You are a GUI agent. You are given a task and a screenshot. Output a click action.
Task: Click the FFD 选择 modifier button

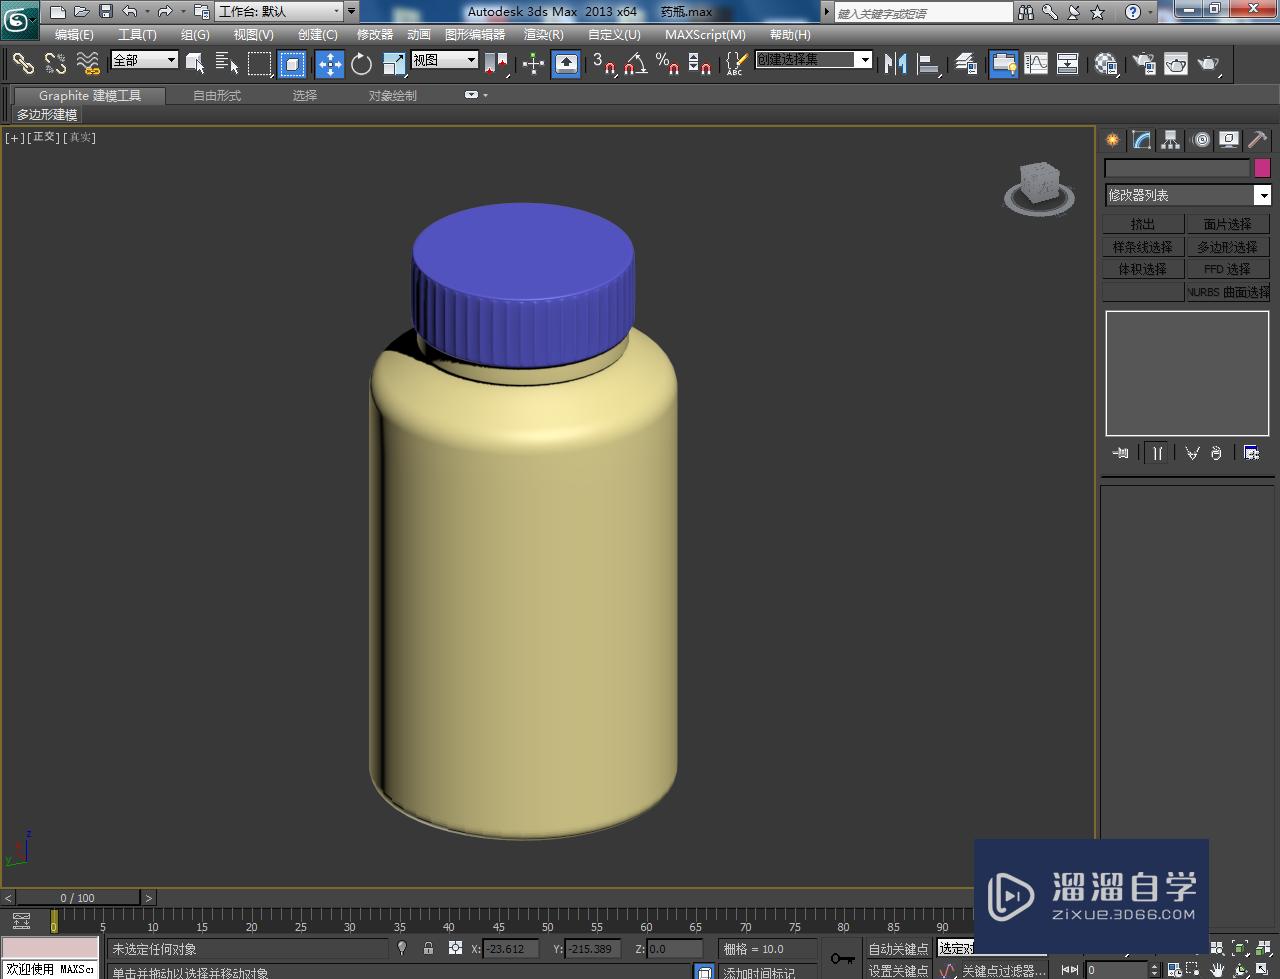click(x=1227, y=269)
